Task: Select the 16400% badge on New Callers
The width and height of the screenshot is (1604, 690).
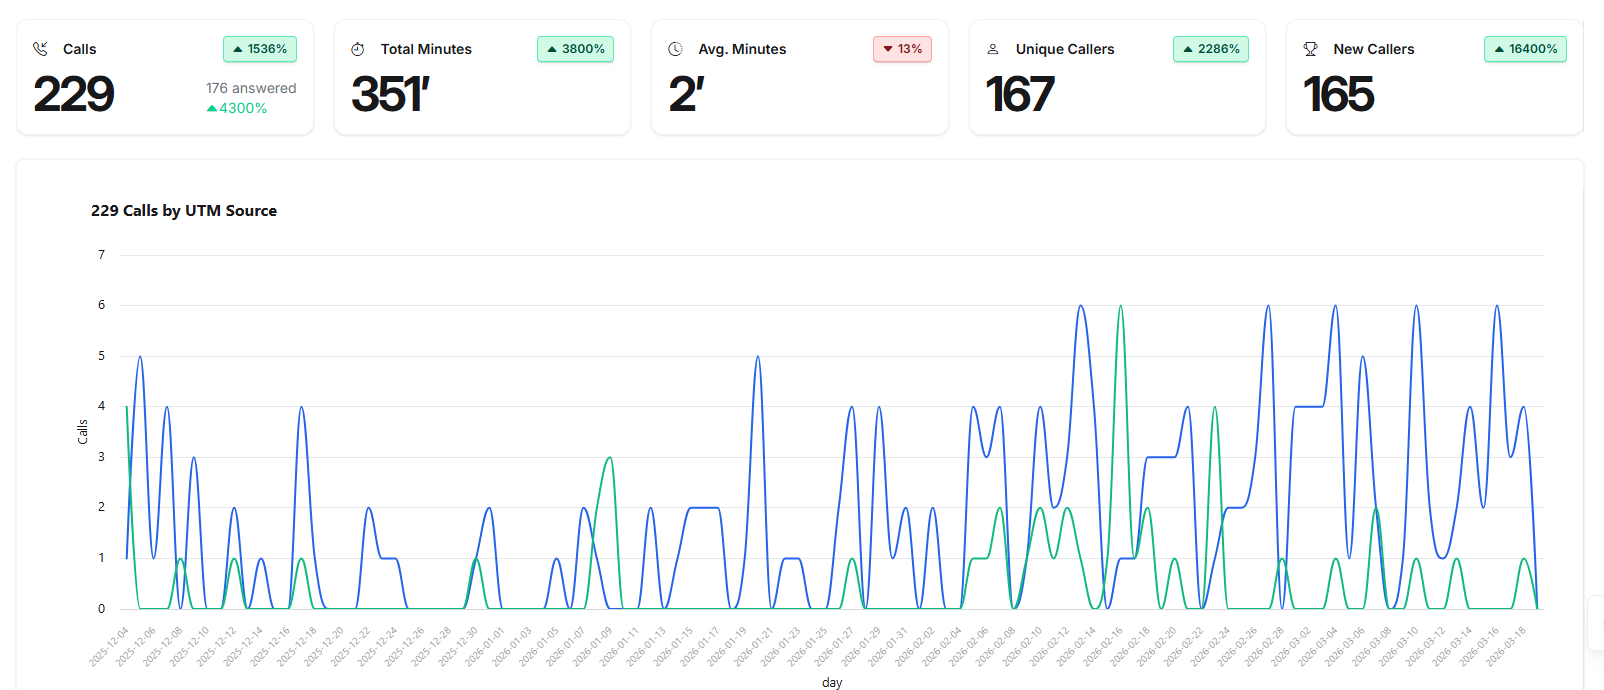Action: pyautogui.click(x=1525, y=49)
